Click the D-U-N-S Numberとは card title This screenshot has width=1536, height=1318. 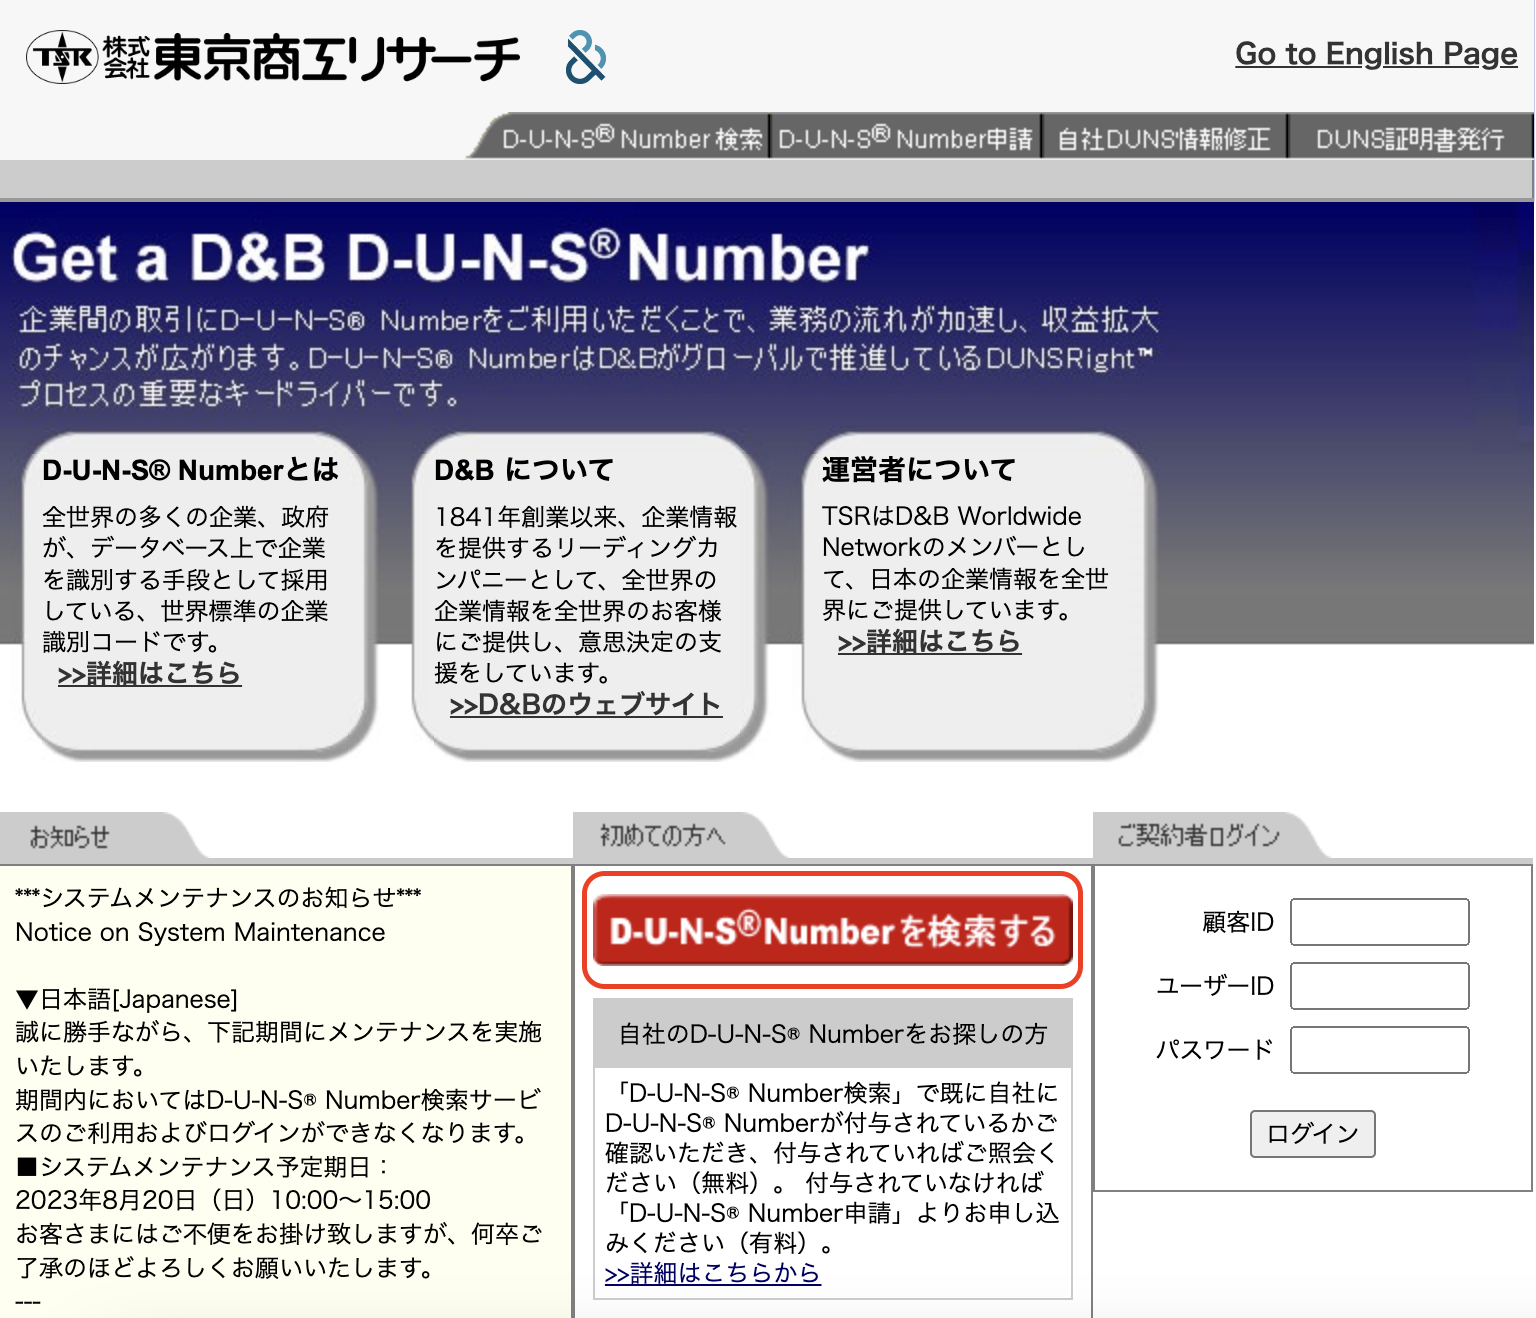(190, 469)
